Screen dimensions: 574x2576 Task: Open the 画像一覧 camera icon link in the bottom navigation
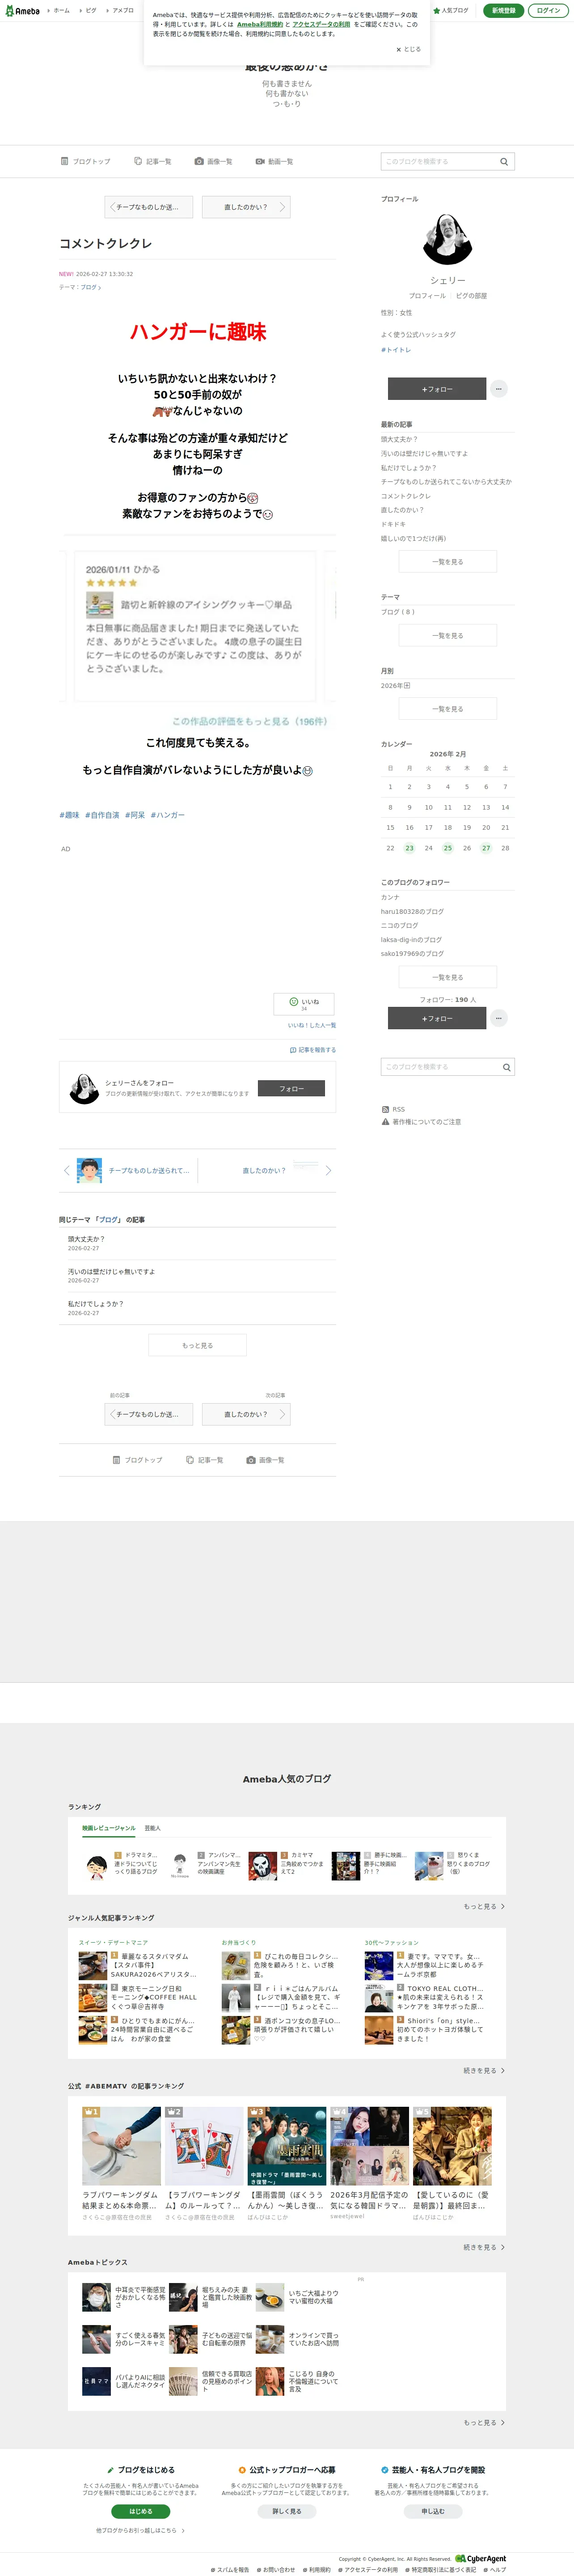[x=265, y=1460]
